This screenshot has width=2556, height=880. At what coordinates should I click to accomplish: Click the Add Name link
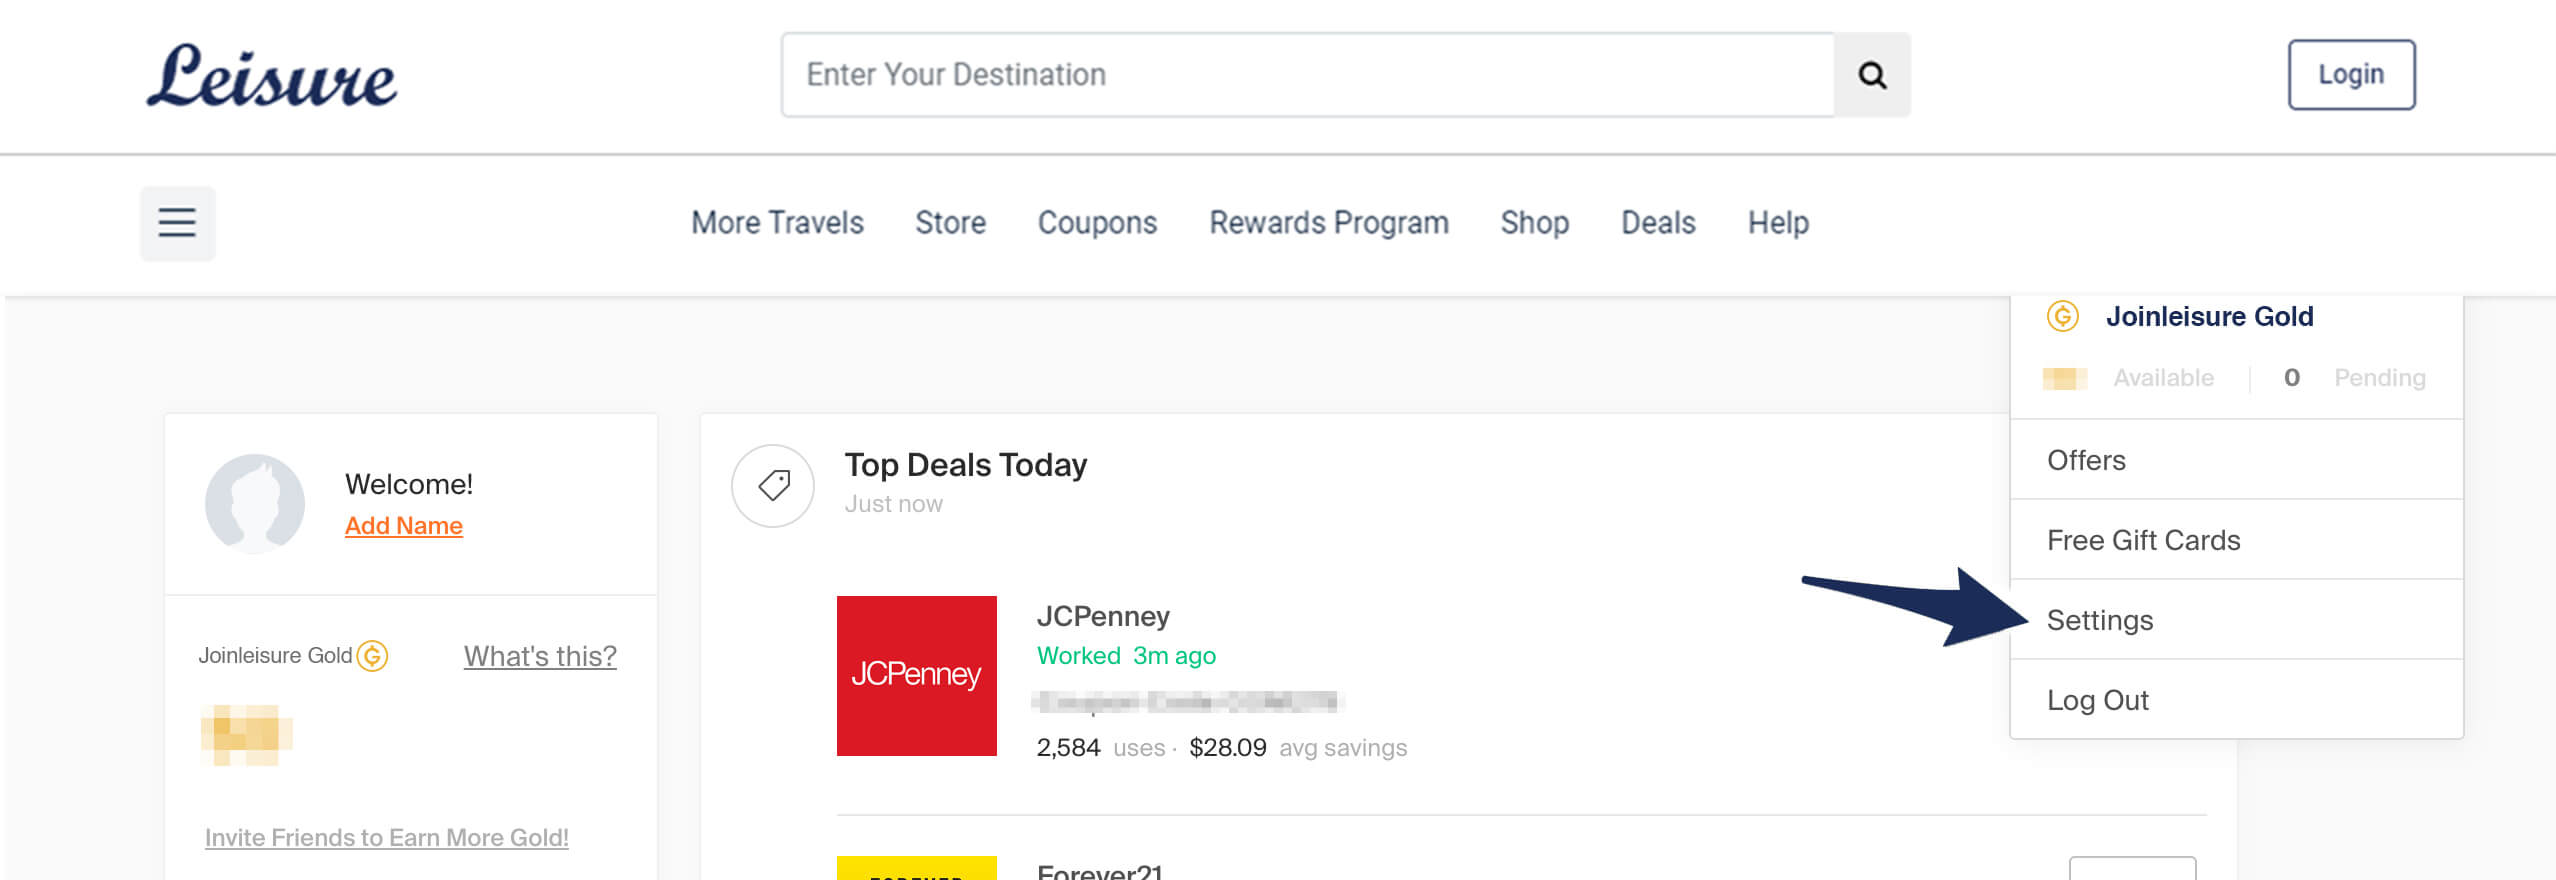click(404, 526)
